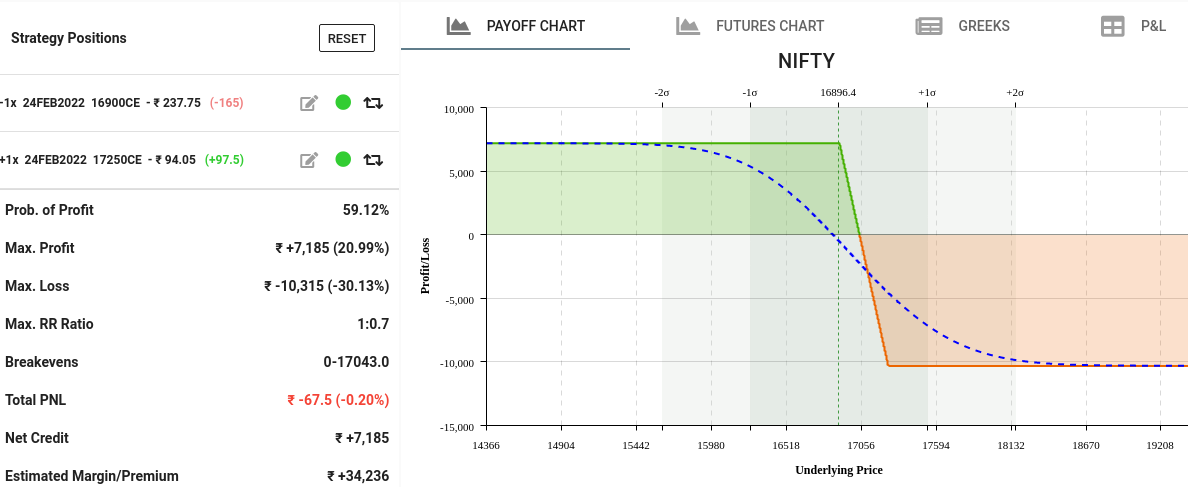Click the P&L grid icon

(x=1112, y=26)
